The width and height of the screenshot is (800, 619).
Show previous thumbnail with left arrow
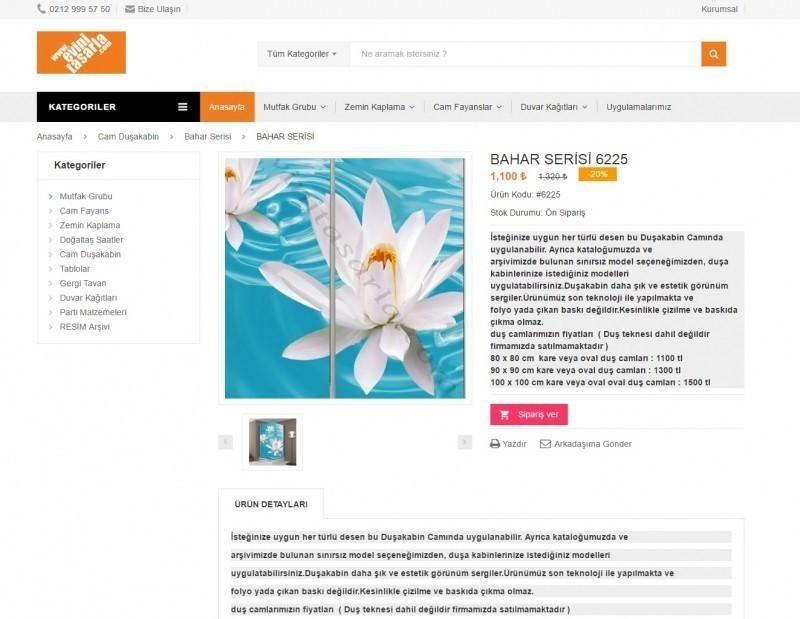coord(226,441)
